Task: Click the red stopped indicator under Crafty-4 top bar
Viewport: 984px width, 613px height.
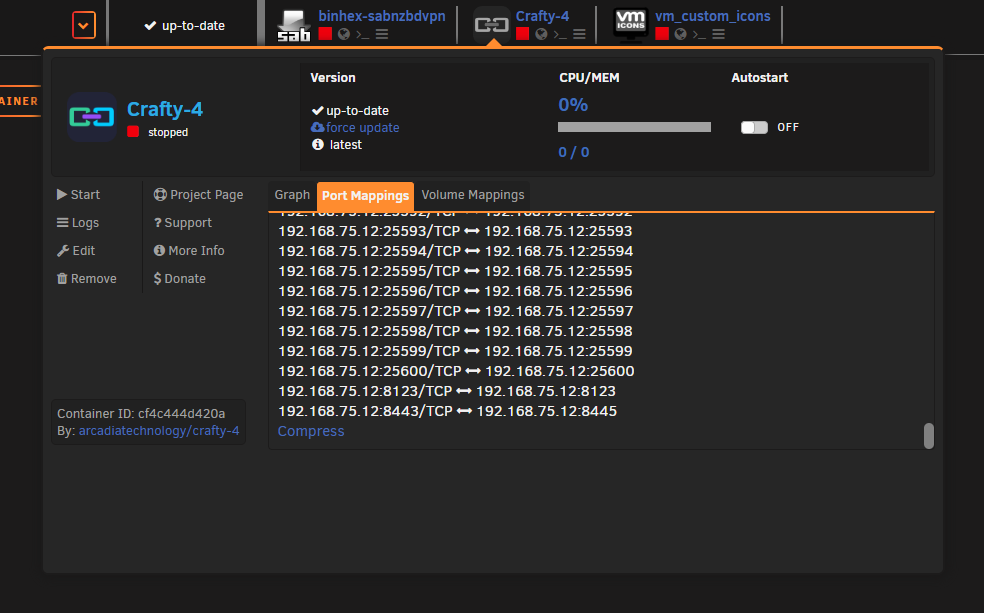Action: [x=522, y=34]
